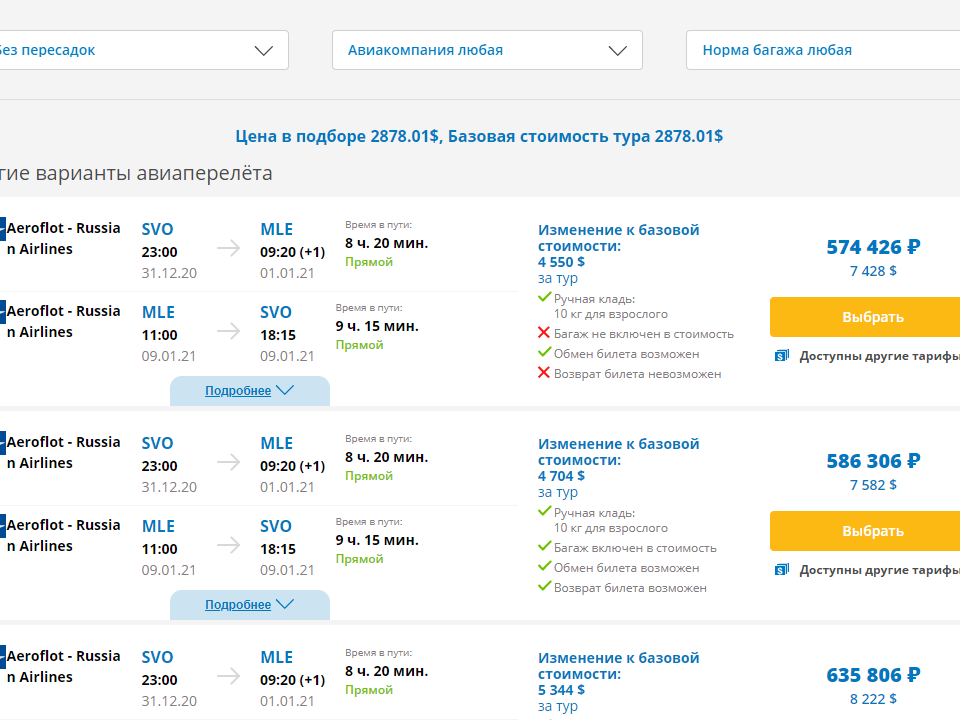The height and width of the screenshot is (720, 960).
Task: Click the green check next to 'Багаж включен в стоимость'
Action: [x=544, y=547]
